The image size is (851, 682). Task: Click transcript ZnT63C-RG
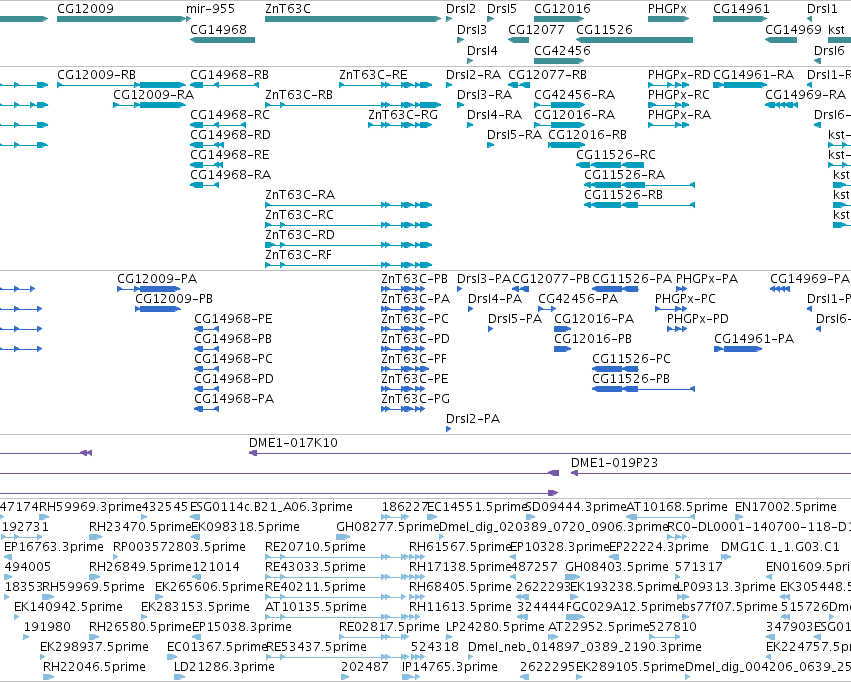tap(403, 114)
